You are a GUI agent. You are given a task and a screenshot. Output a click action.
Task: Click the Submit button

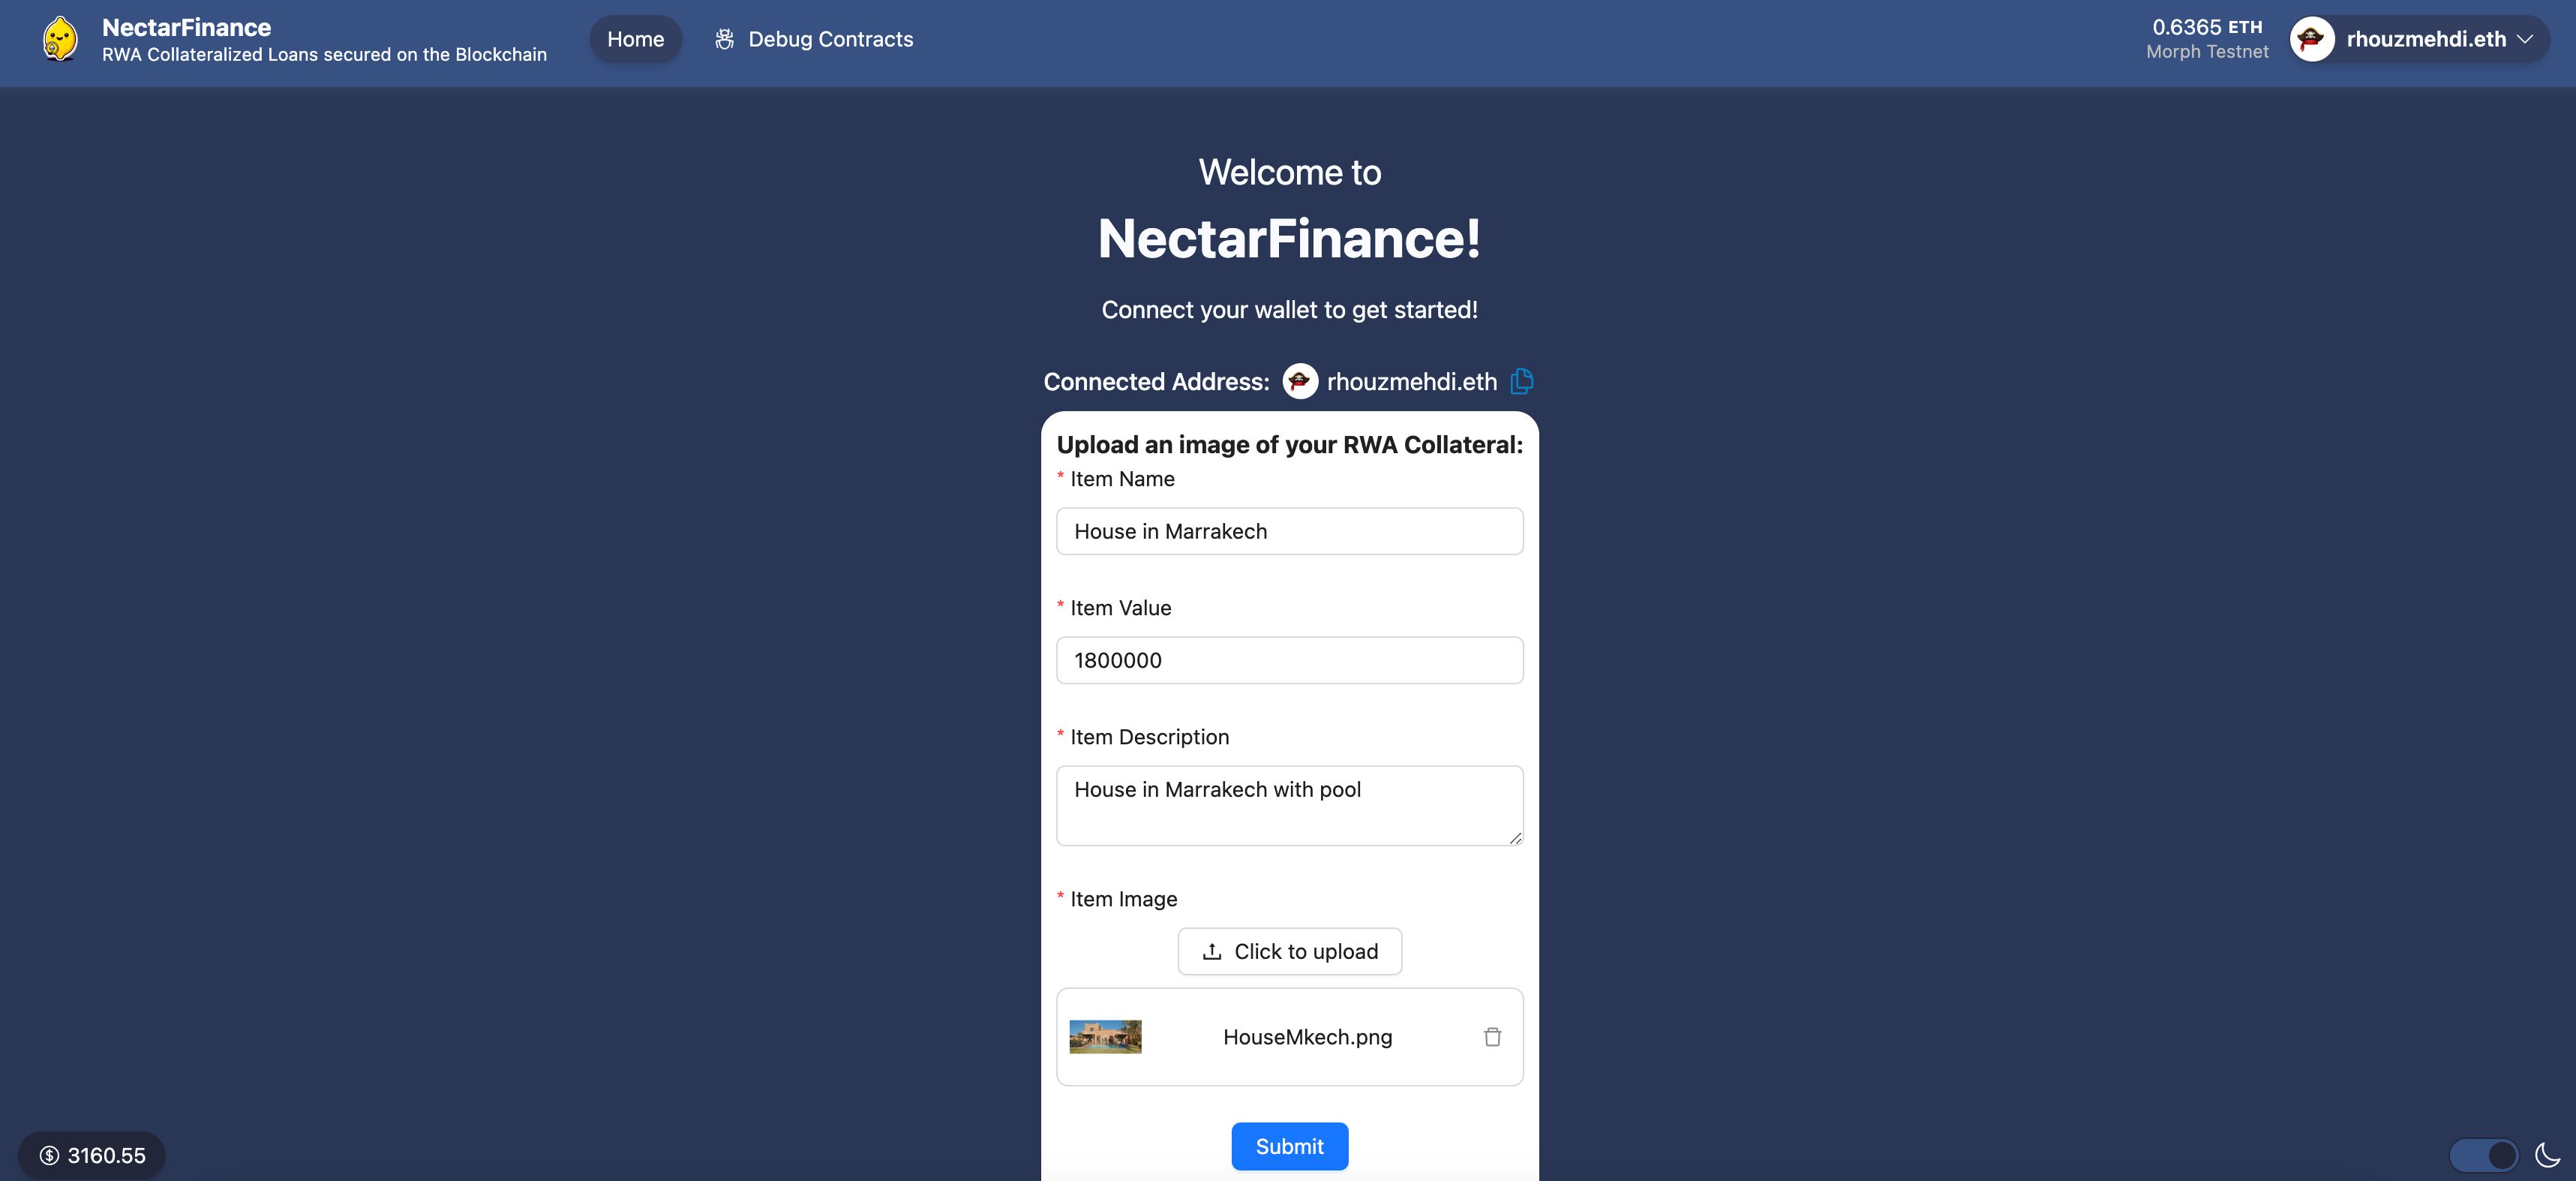click(1290, 1145)
